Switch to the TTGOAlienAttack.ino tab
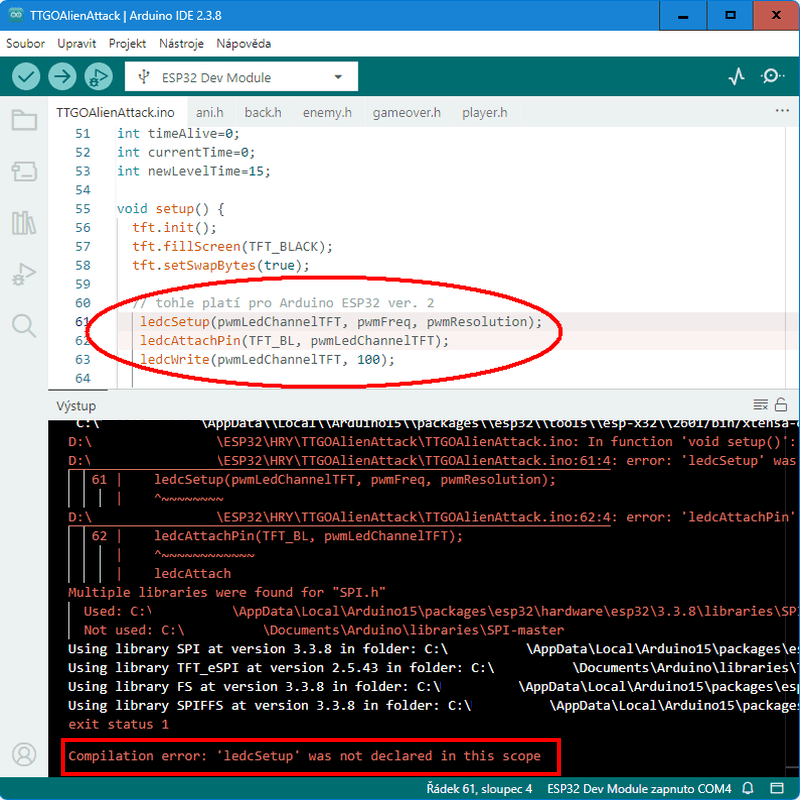Screen dimensions: 800x800 pos(115,112)
